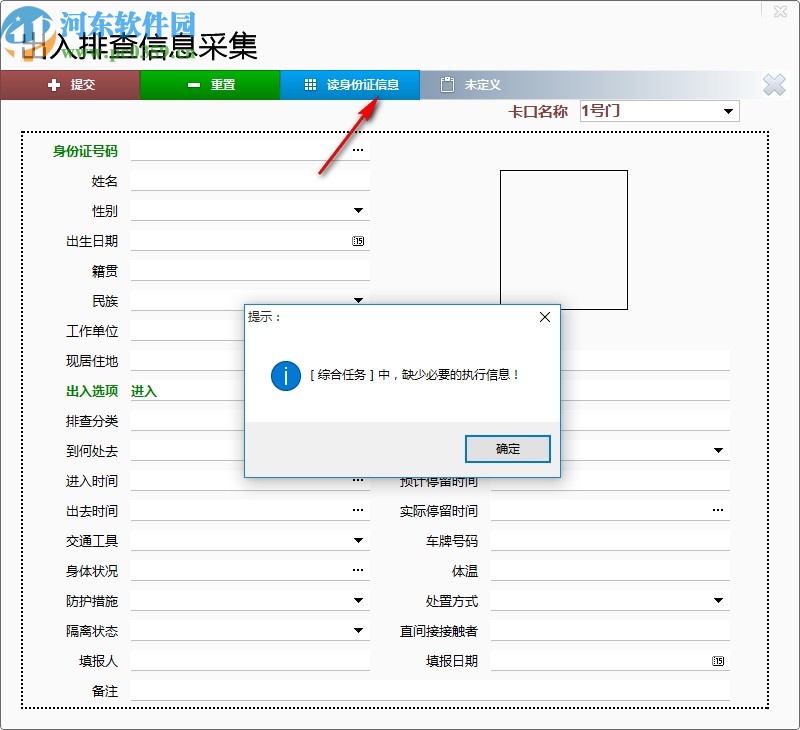800x730 pixels.
Task: Expand the 性别 dropdown
Action: [357, 210]
